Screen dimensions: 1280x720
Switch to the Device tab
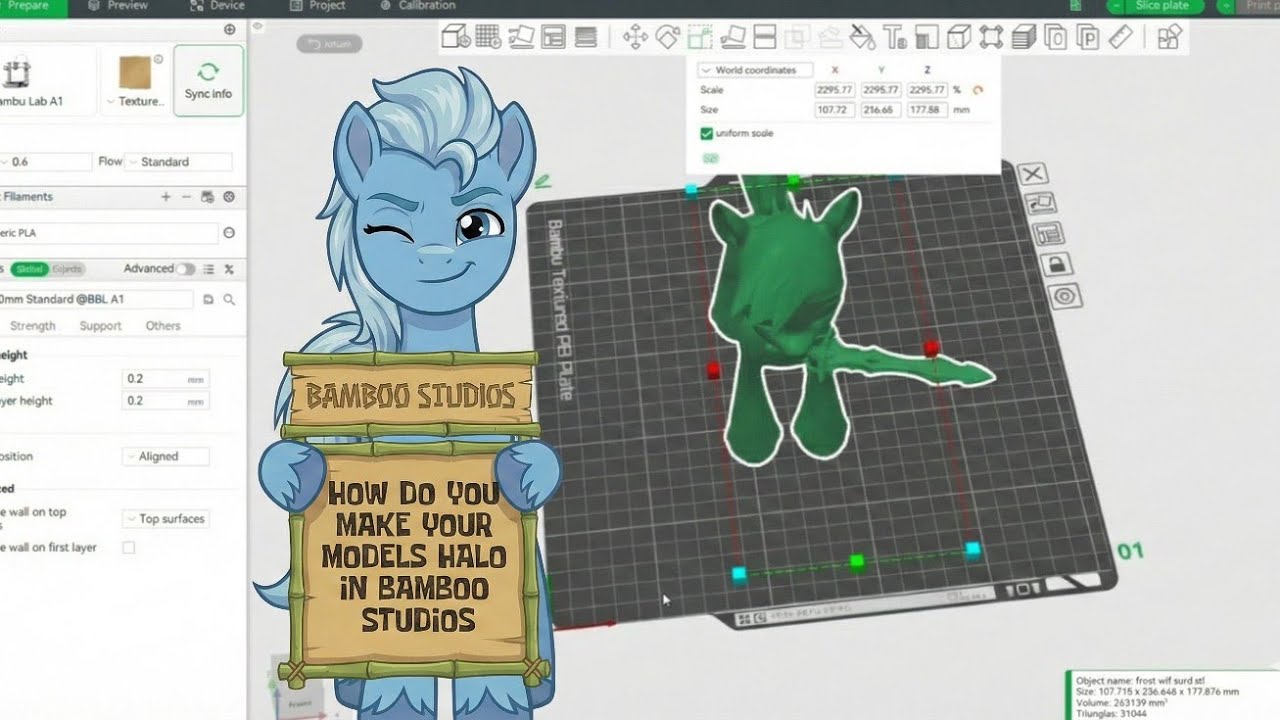217,6
